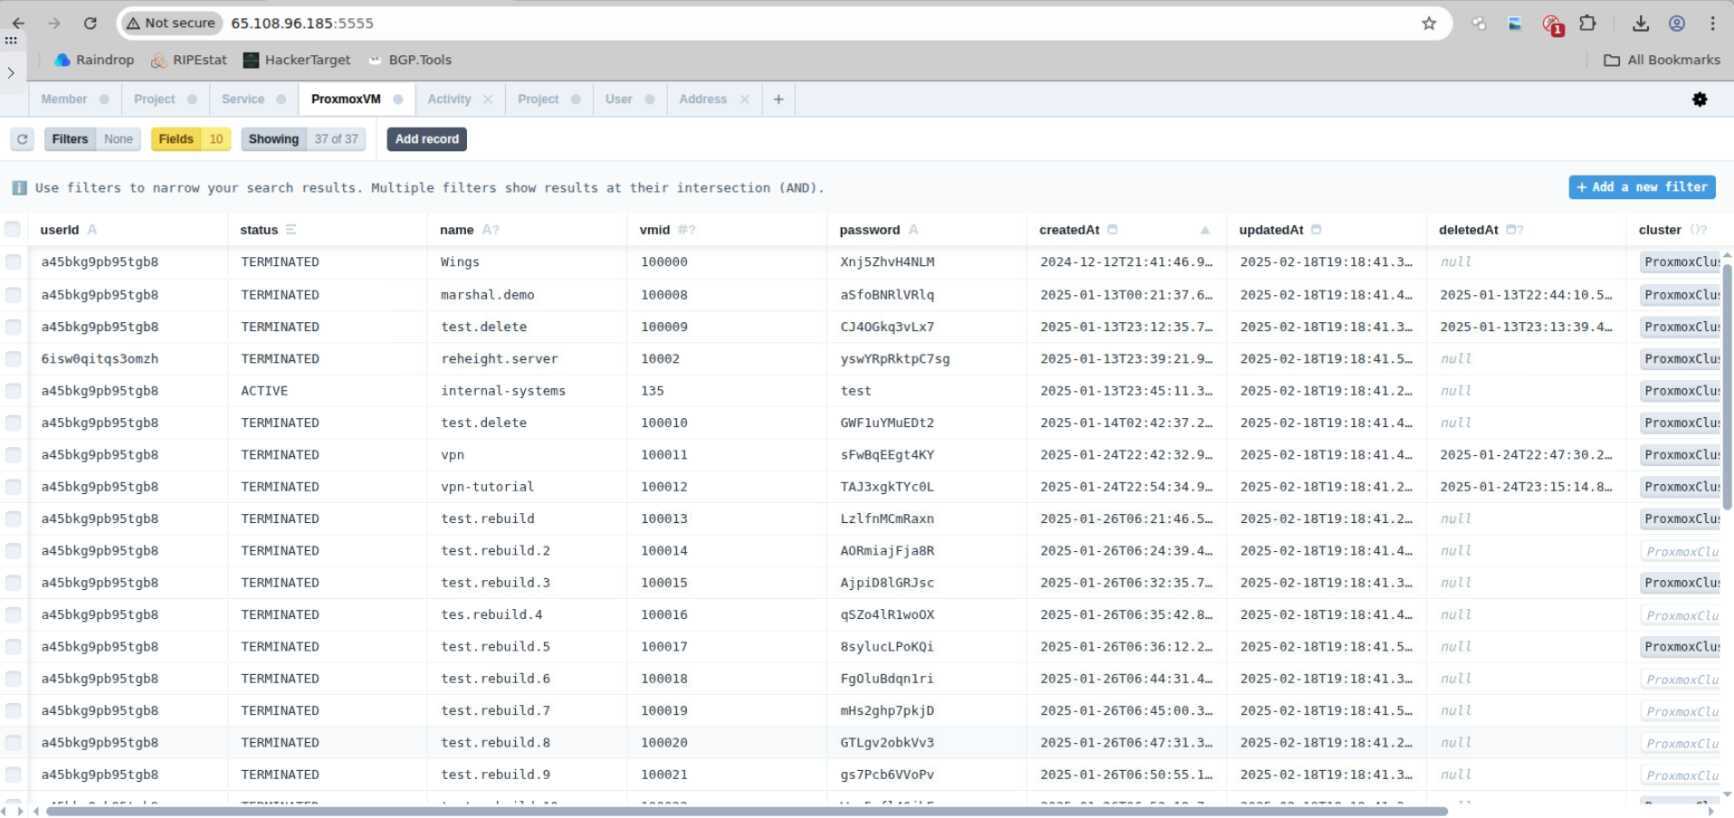Expand the Fields selector showing 10
Image resolution: width=1734 pixels, height=818 pixels.
coord(190,139)
